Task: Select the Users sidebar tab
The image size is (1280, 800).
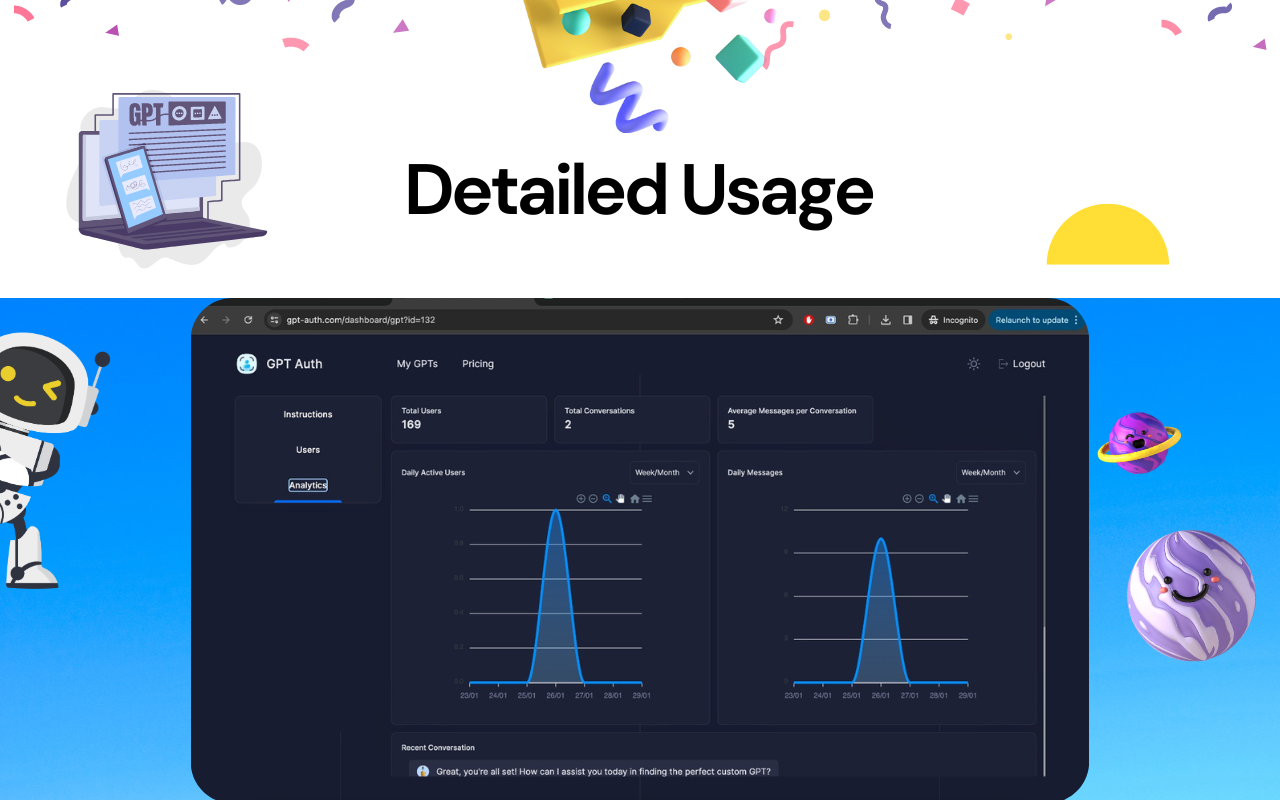Action: 308,450
